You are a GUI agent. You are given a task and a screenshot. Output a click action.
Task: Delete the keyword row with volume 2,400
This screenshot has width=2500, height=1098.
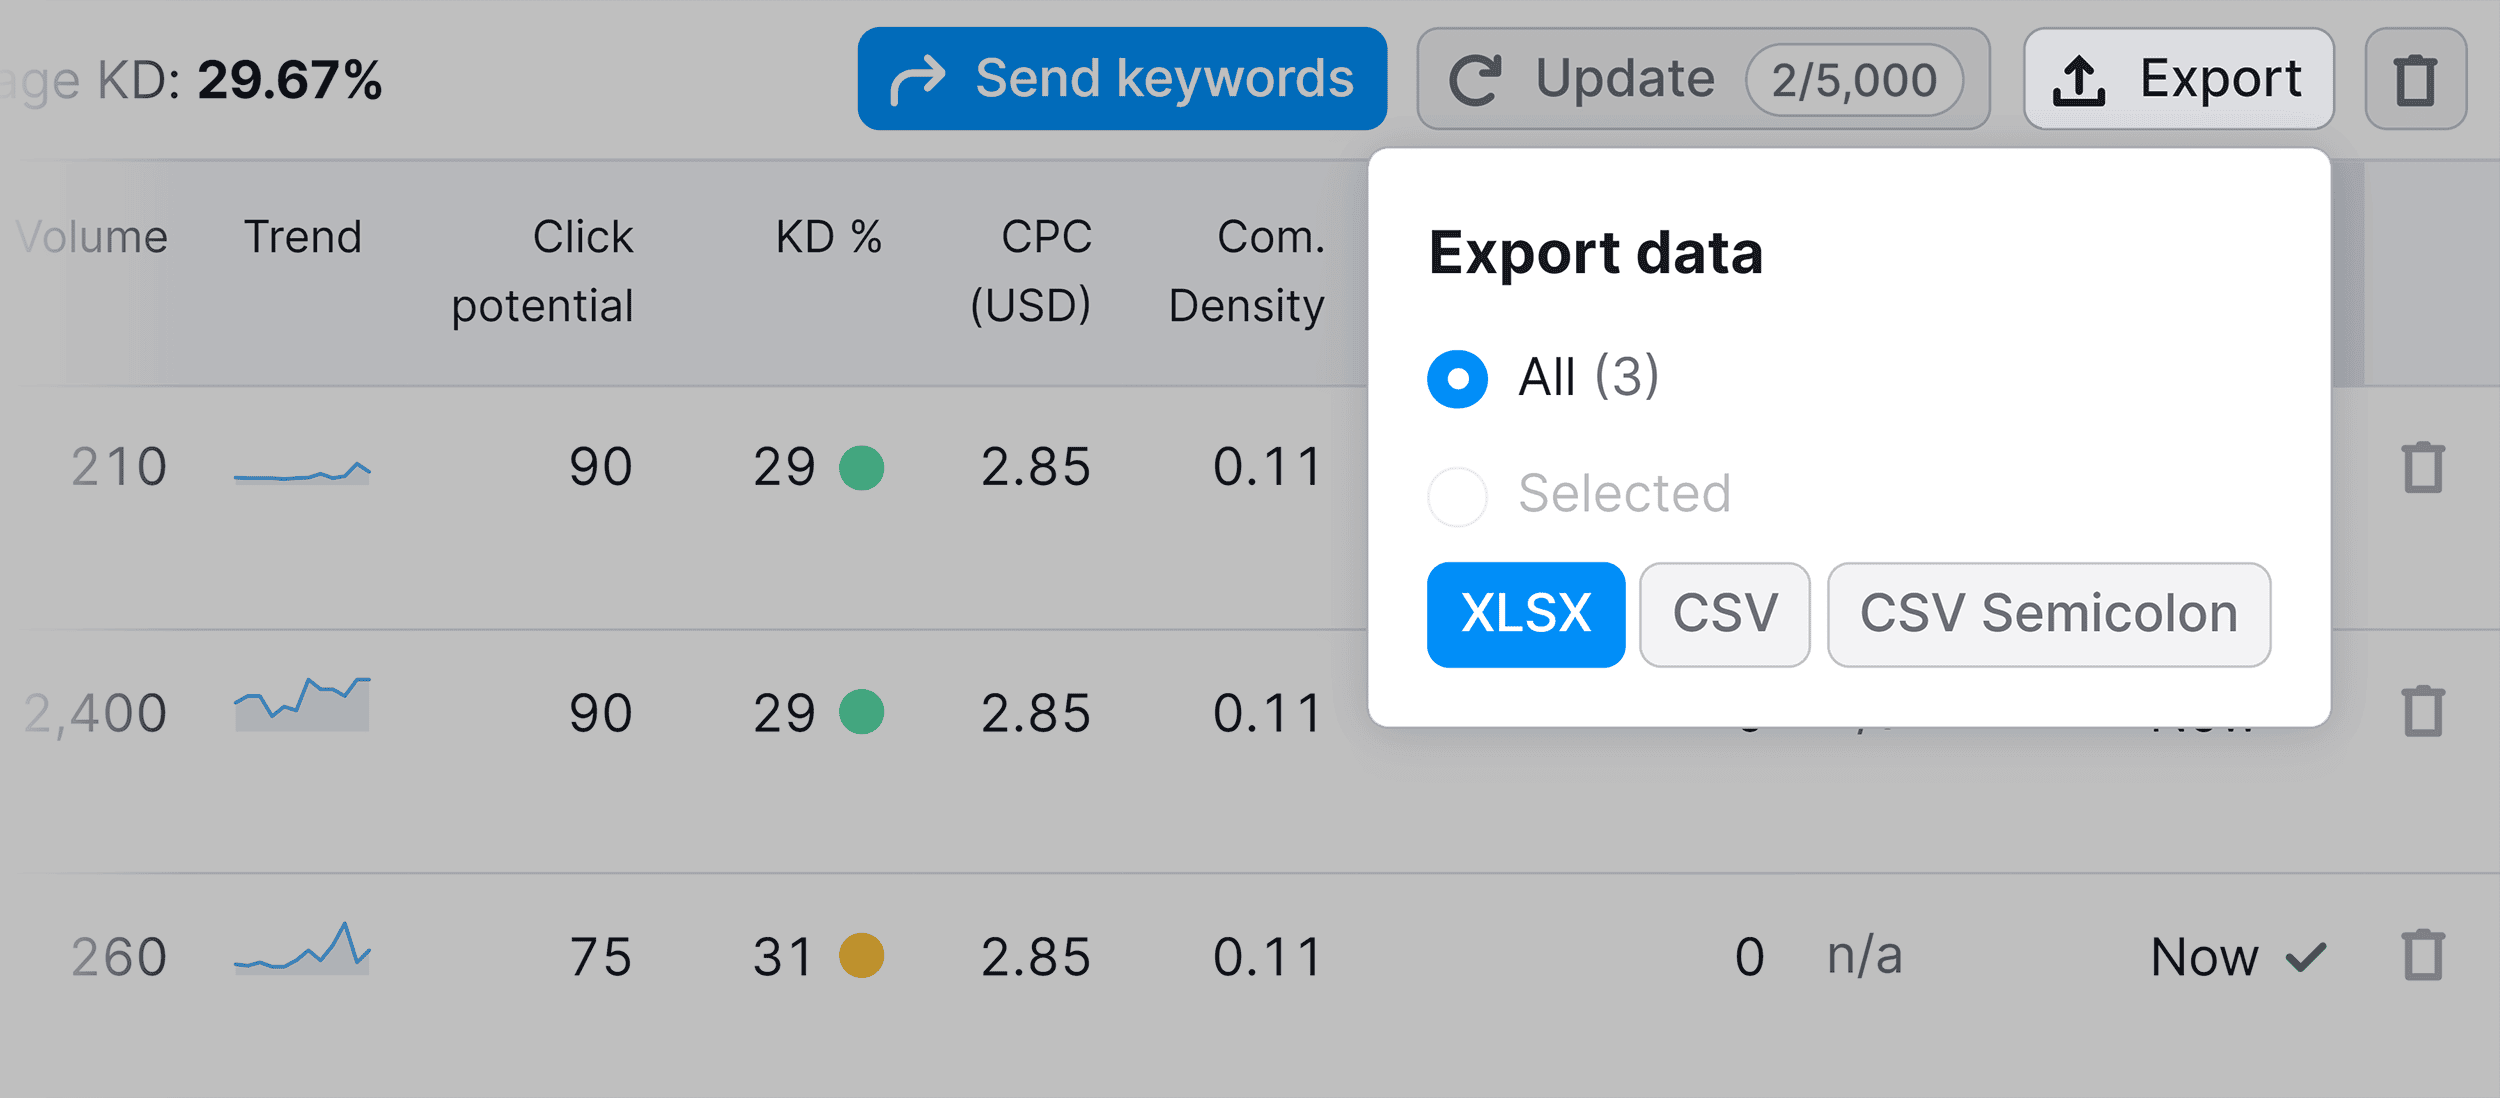coord(2423,711)
